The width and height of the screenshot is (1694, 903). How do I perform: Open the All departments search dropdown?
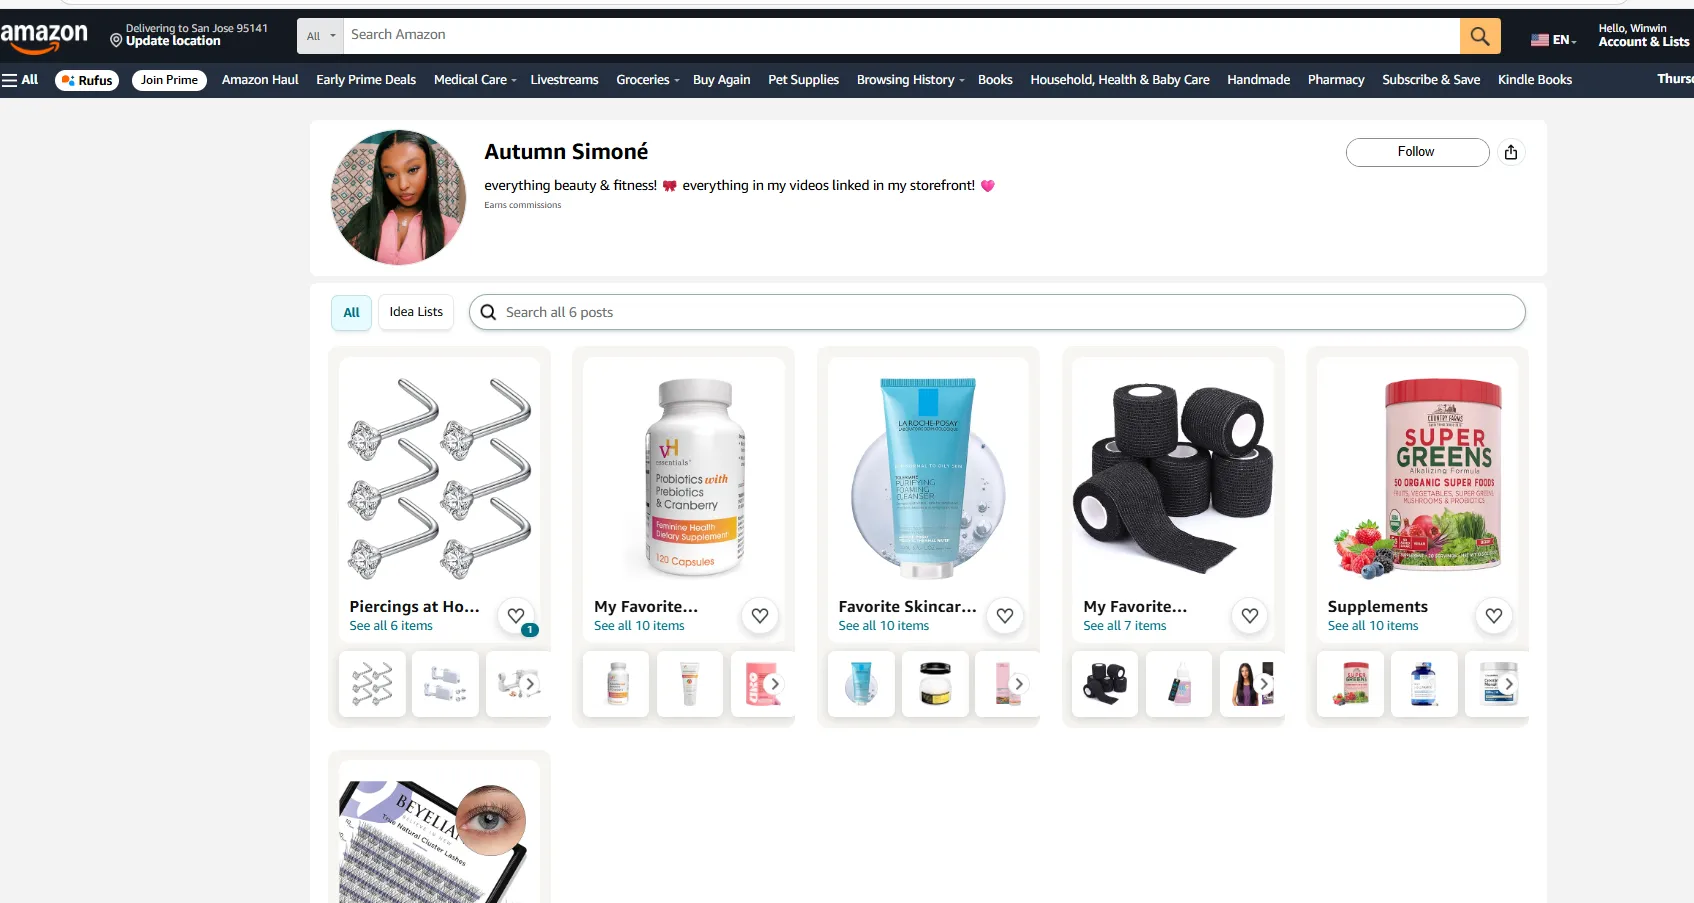[320, 36]
